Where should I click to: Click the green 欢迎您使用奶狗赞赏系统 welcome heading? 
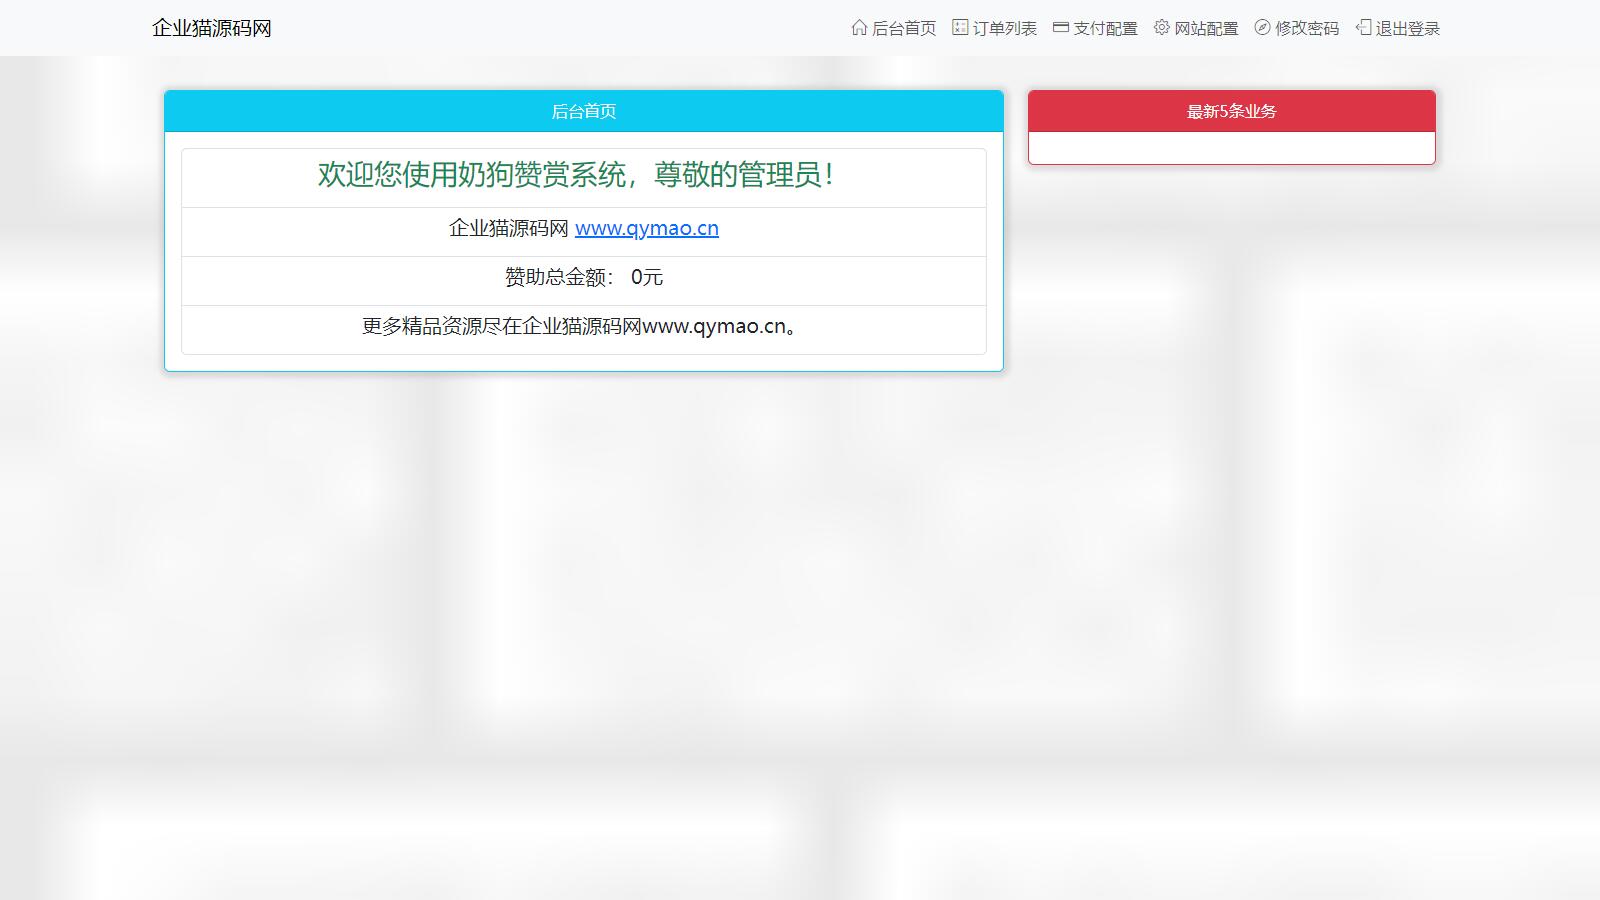point(576,175)
